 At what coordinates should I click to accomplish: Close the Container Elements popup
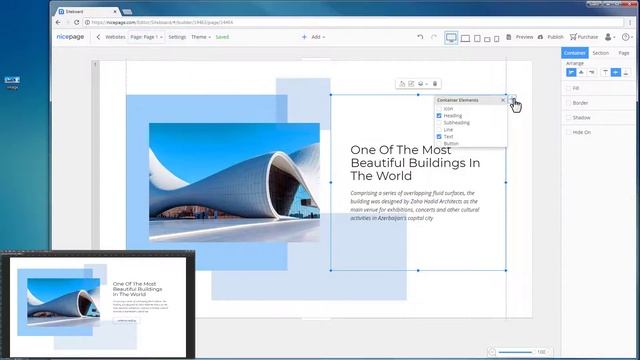(x=503, y=100)
